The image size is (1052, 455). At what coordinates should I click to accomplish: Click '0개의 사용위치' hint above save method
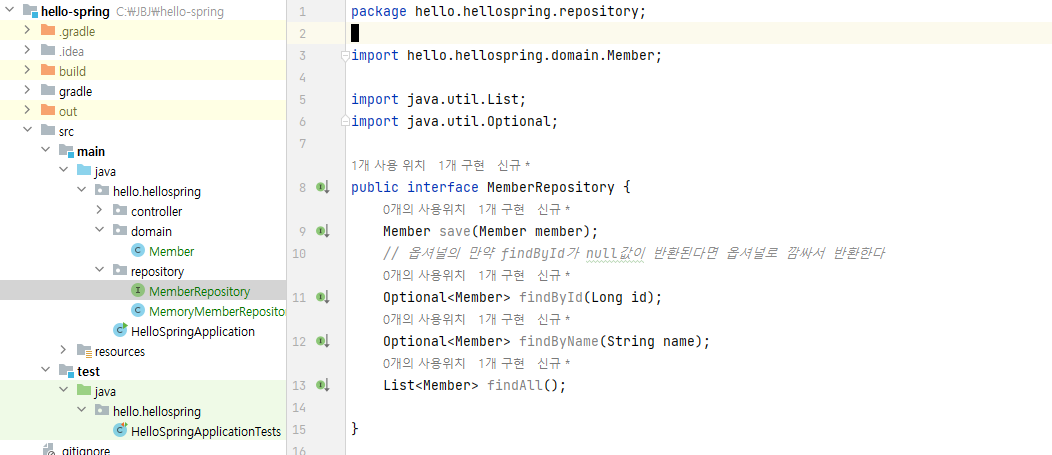tap(425, 209)
